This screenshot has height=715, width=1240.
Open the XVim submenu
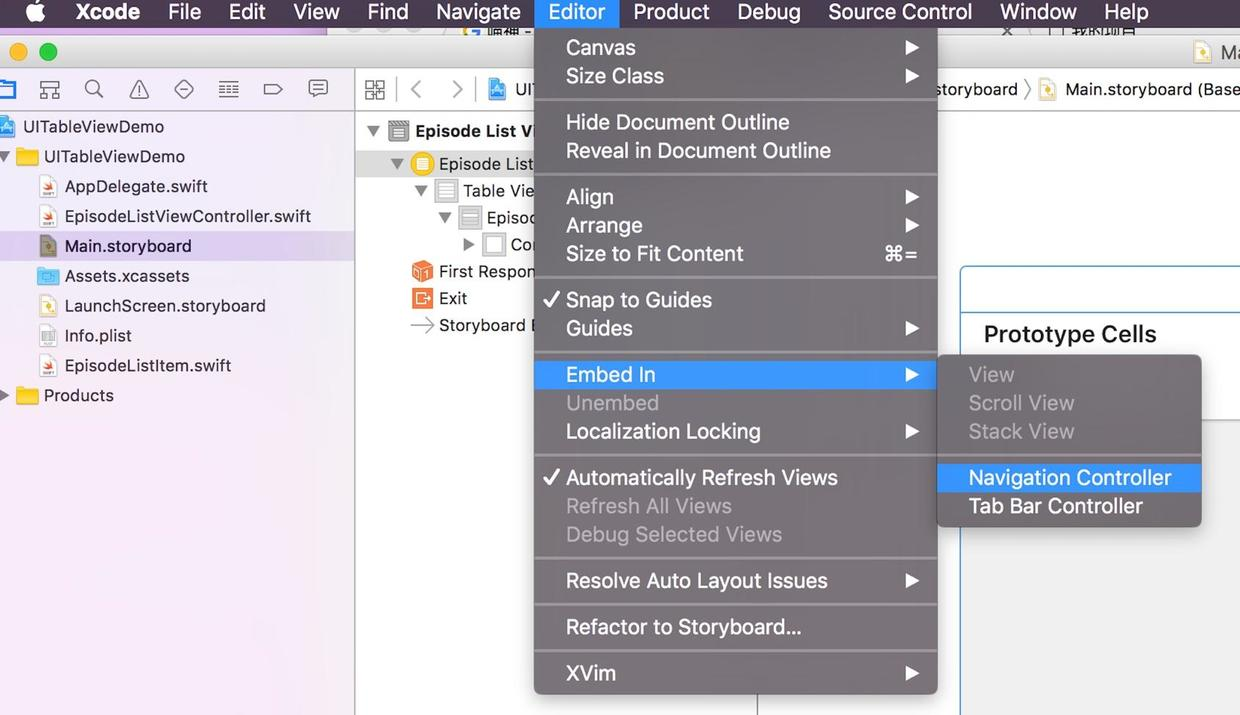pyautogui.click(x=735, y=673)
